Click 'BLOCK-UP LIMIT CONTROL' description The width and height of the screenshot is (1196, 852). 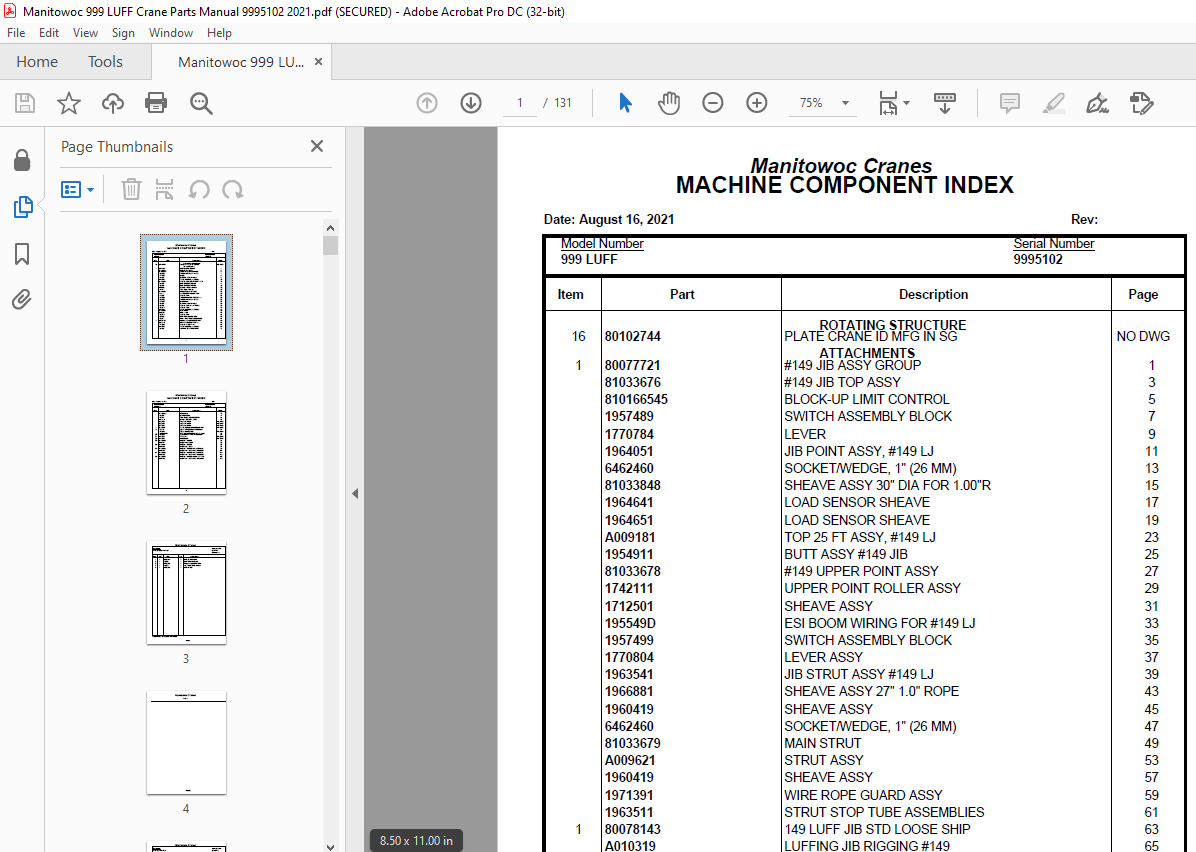tap(866, 400)
